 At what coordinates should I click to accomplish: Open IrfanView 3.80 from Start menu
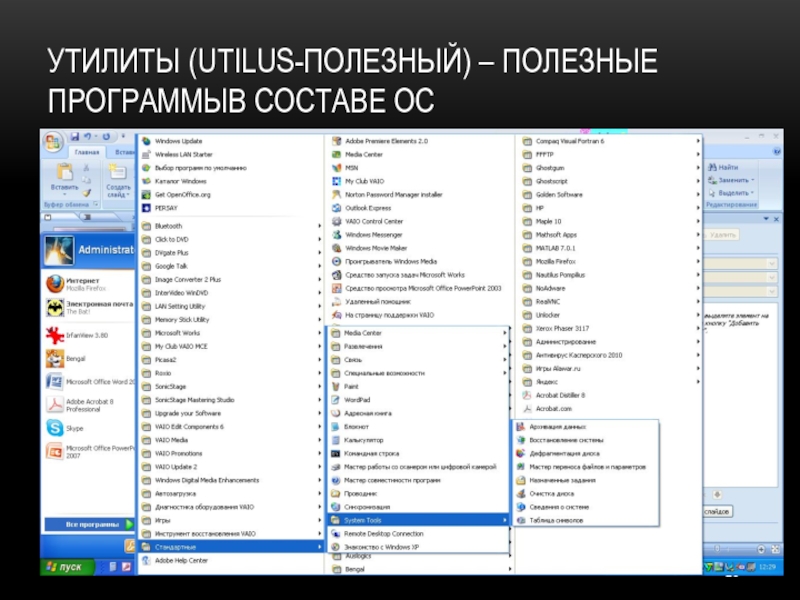(x=87, y=335)
